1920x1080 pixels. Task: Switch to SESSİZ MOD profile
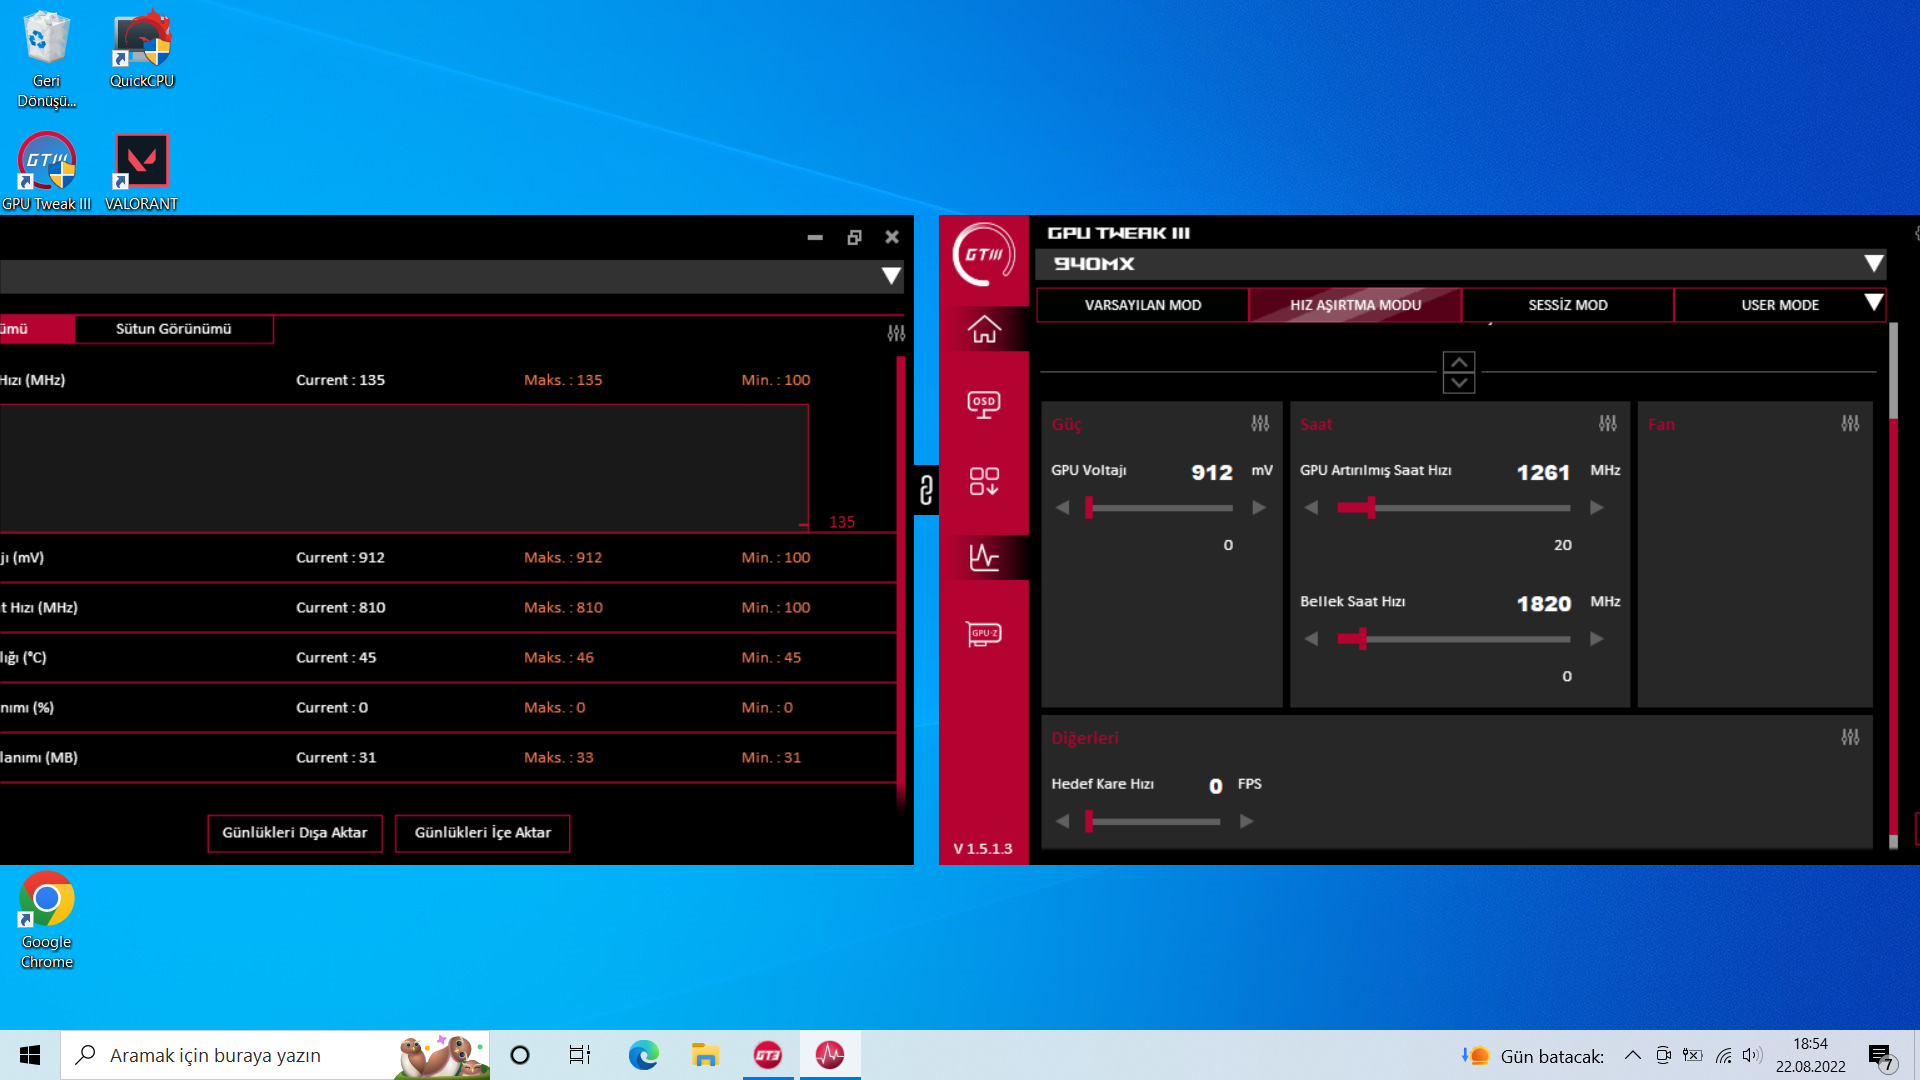click(1567, 305)
